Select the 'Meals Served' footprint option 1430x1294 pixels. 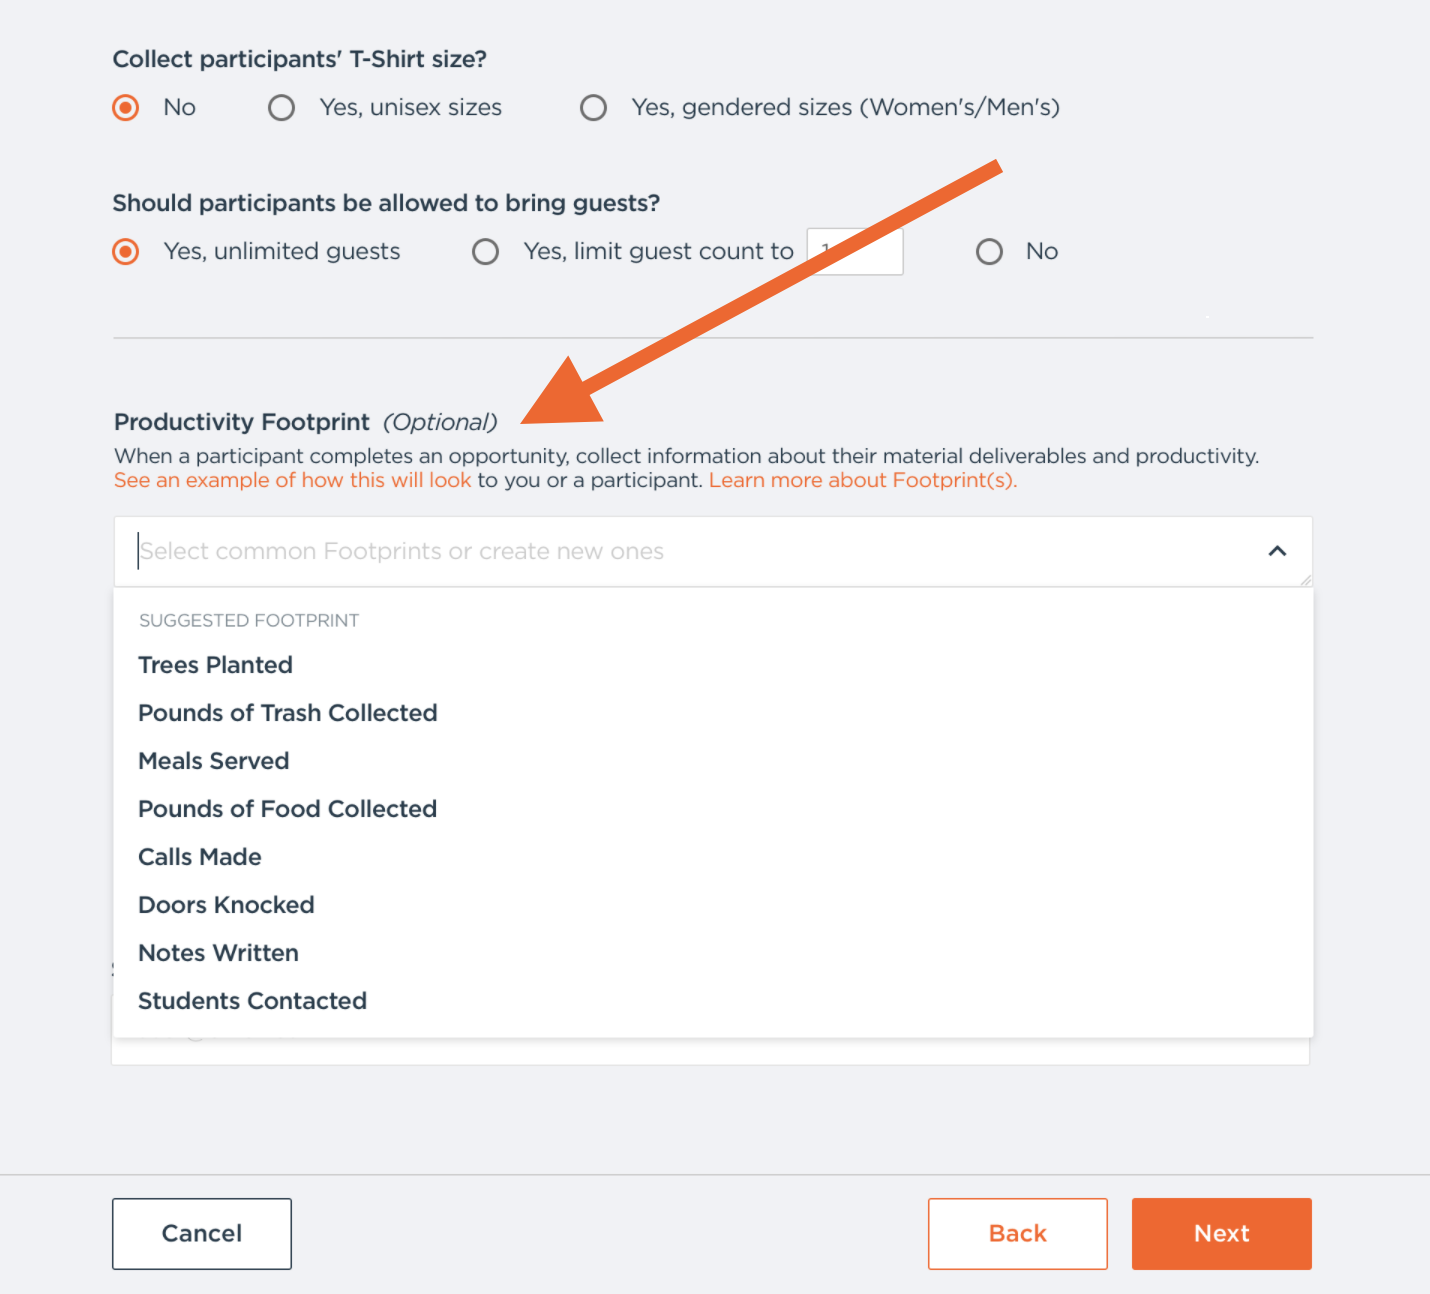pyautogui.click(x=214, y=761)
